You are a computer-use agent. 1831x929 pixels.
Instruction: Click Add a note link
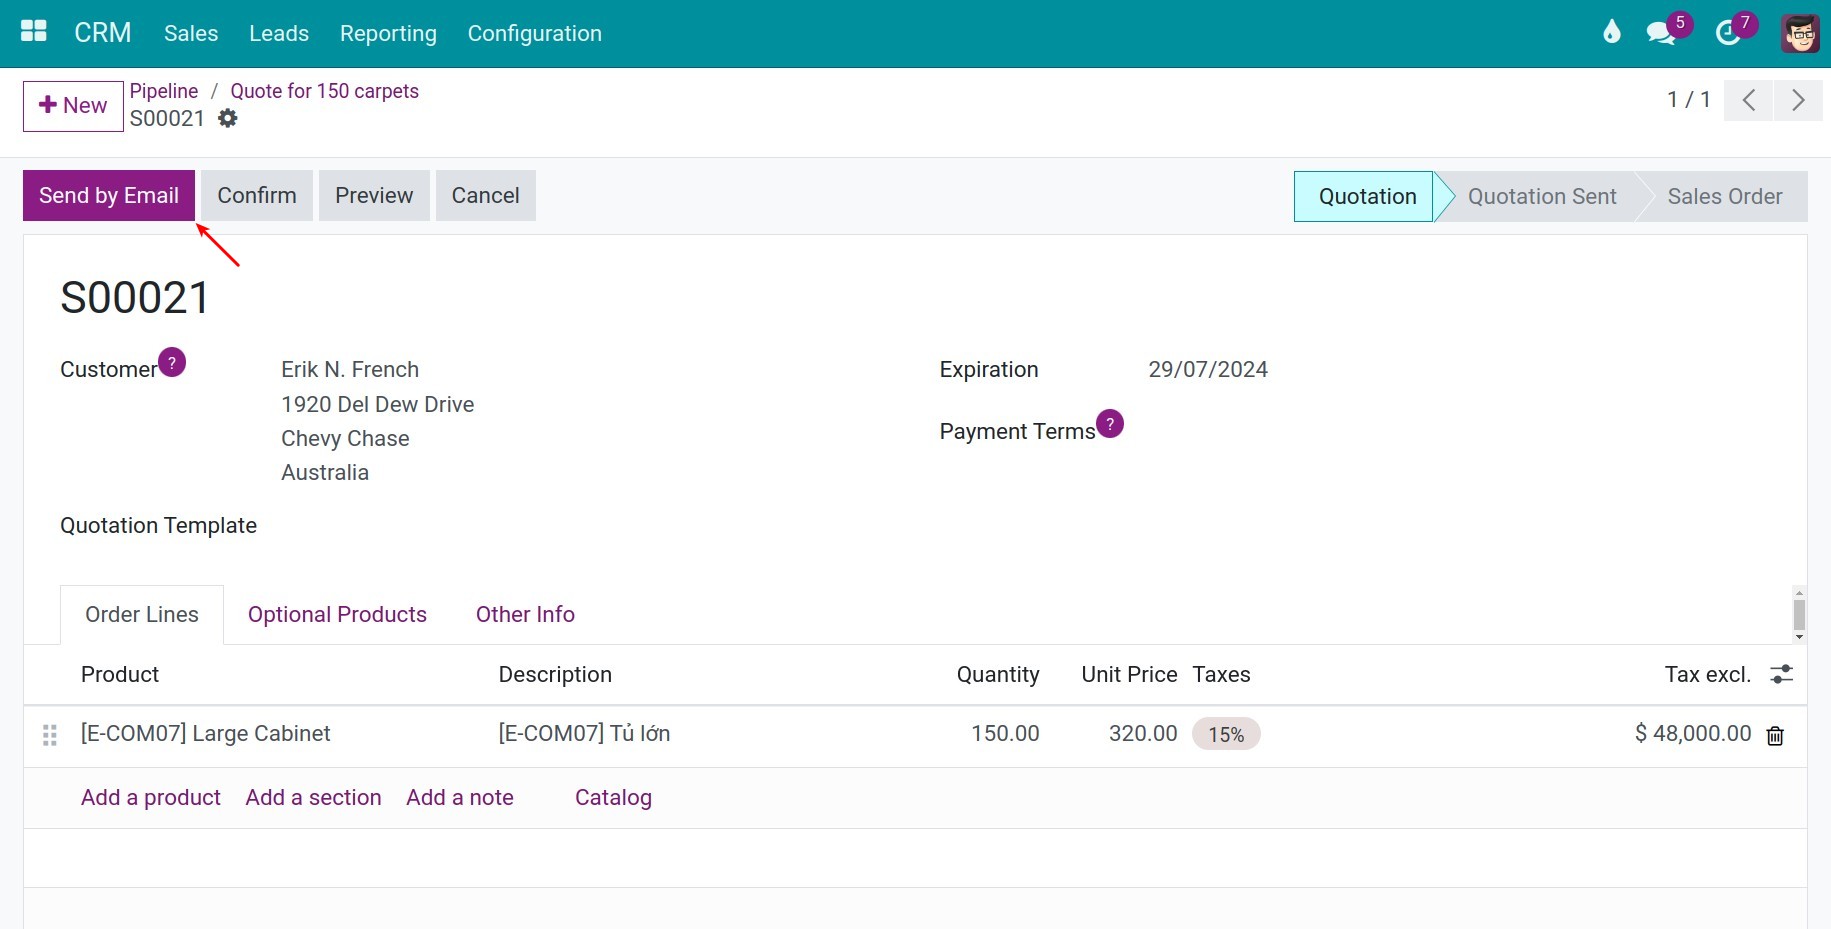pyautogui.click(x=460, y=797)
